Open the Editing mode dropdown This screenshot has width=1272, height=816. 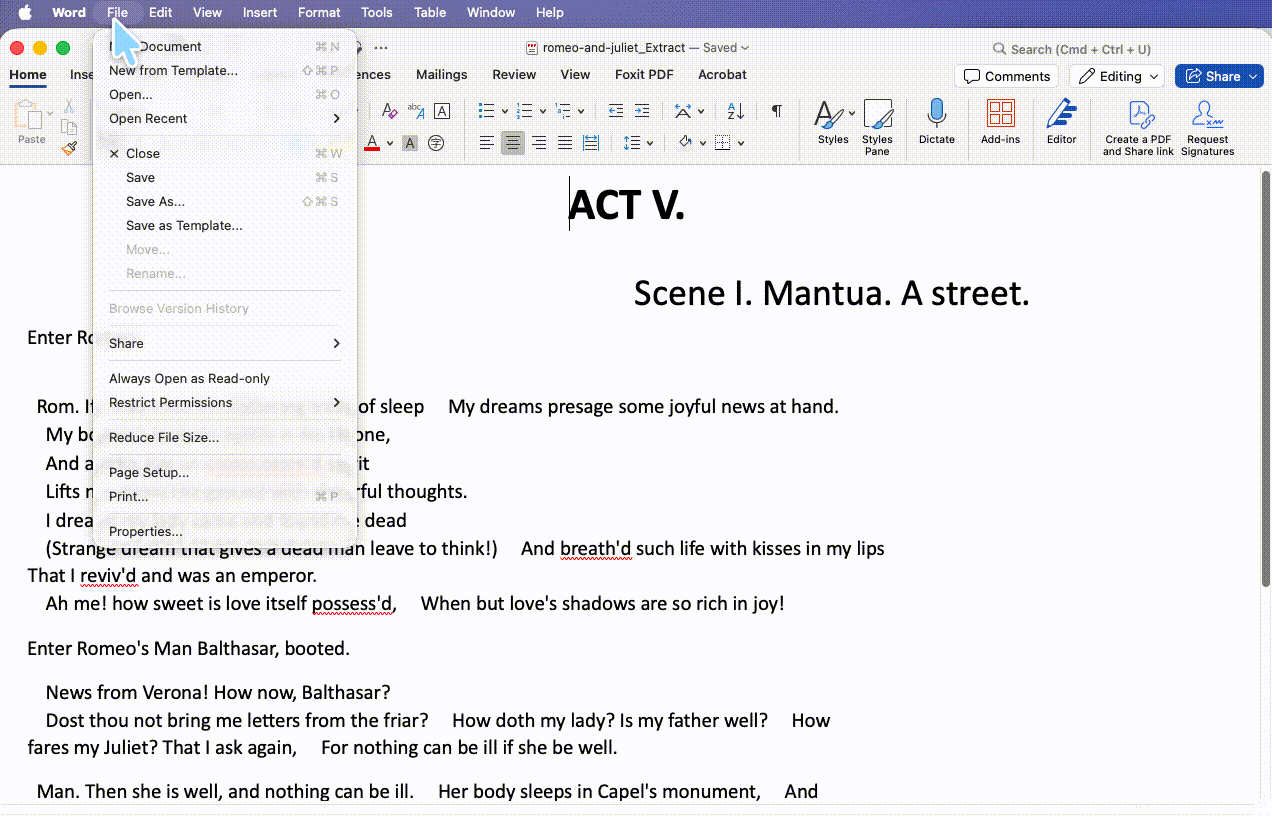(x=1118, y=76)
